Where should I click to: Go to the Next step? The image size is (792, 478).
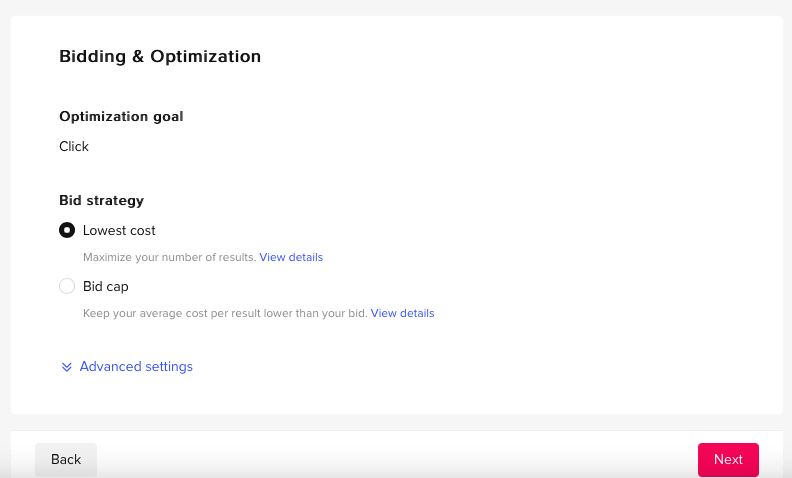(728, 459)
